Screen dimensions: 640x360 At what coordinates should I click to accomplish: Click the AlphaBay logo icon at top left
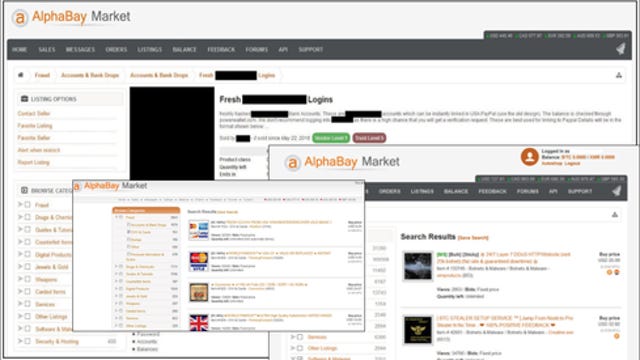pos(20,18)
